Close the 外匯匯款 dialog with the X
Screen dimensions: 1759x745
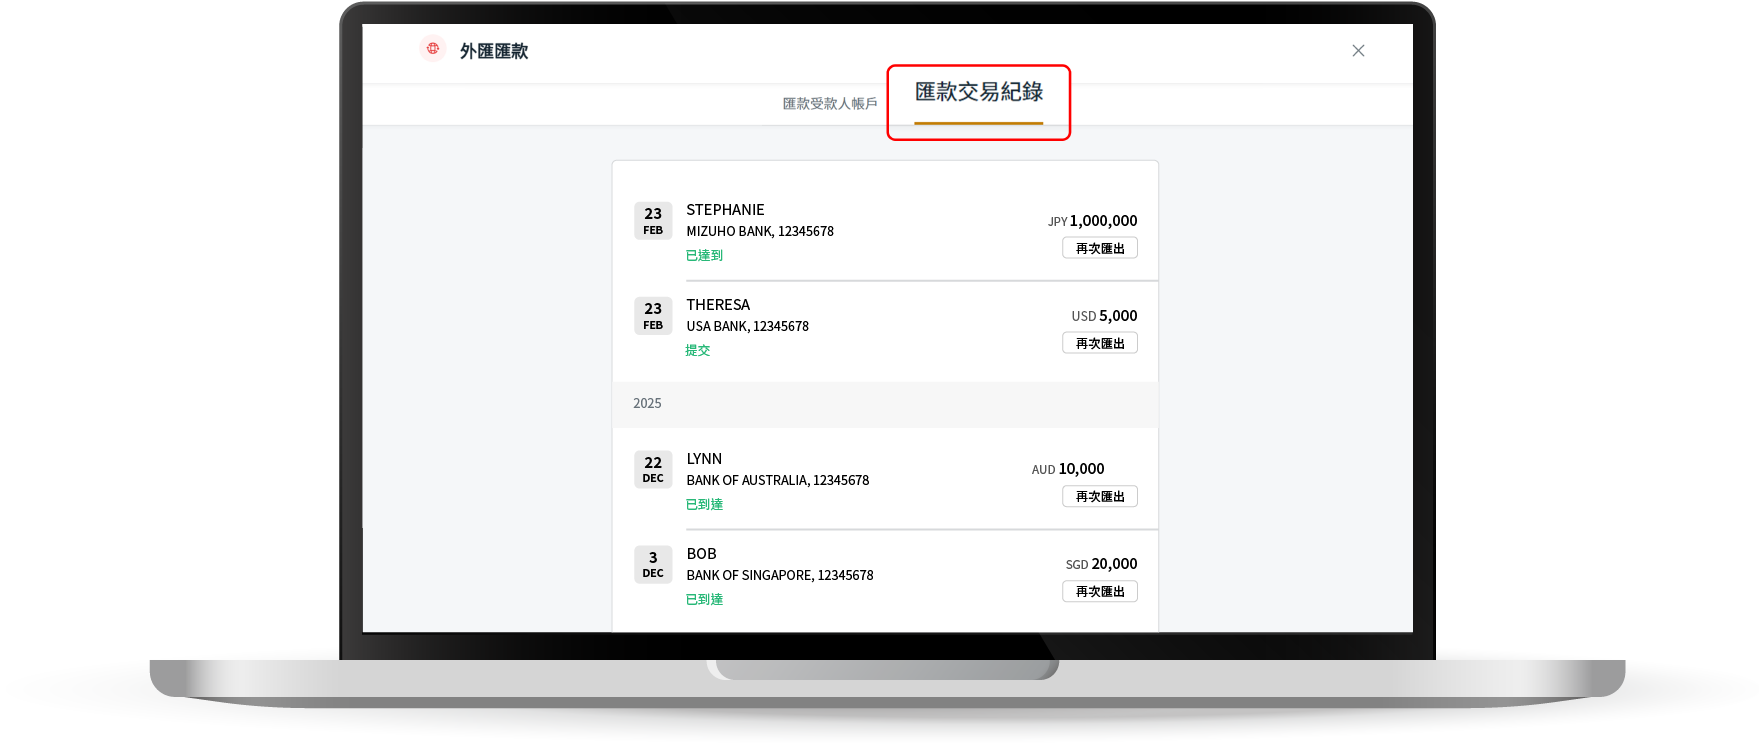(1358, 51)
